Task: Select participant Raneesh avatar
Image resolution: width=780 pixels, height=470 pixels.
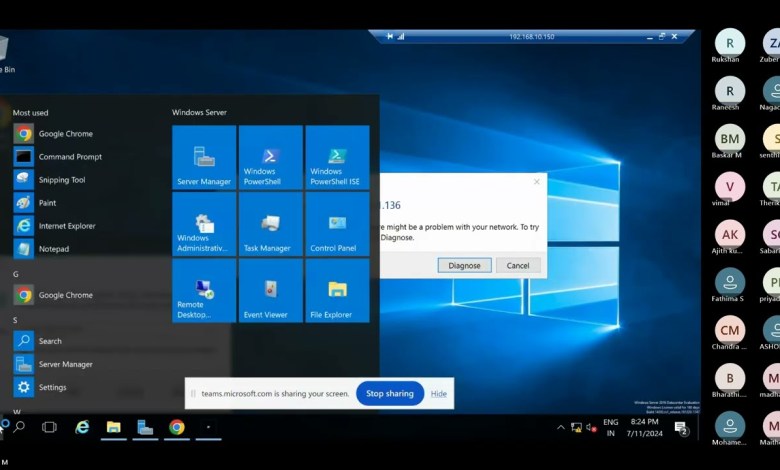Action: point(730,91)
